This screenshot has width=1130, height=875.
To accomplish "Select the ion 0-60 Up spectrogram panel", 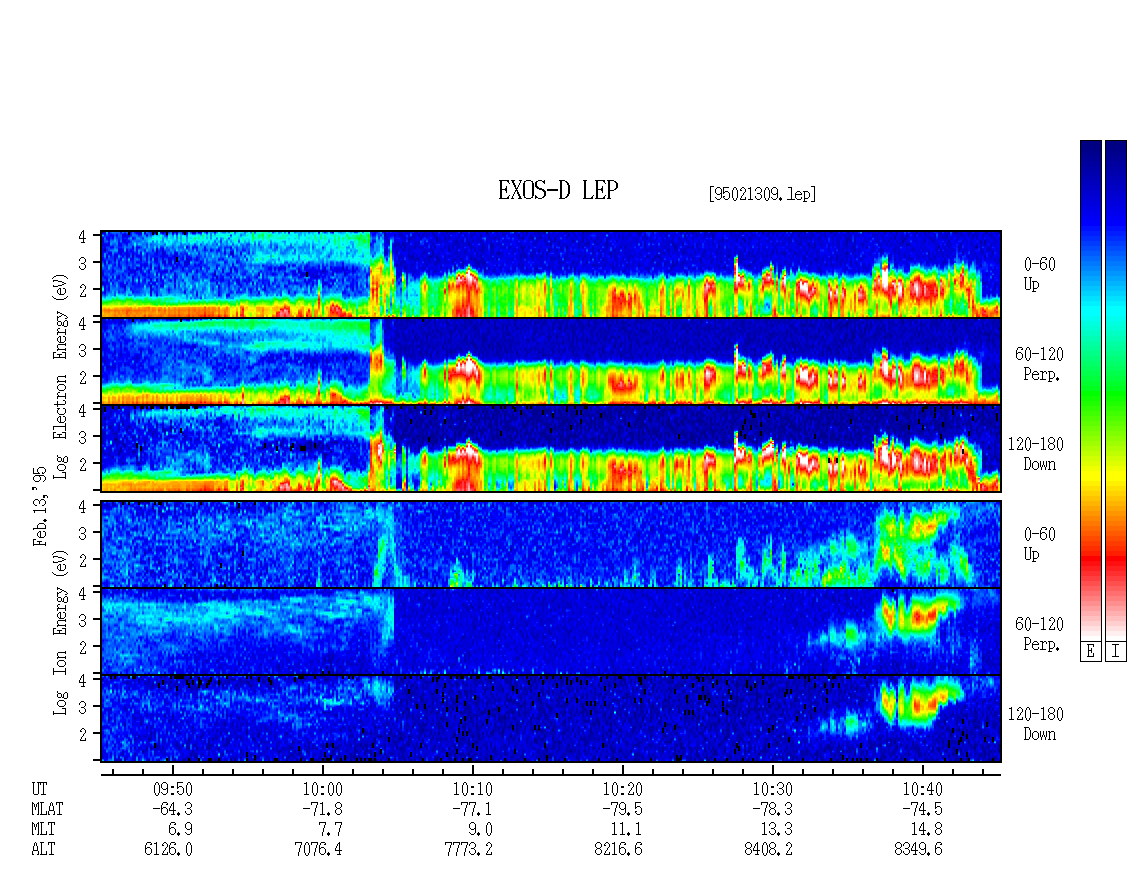I will (551, 544).
